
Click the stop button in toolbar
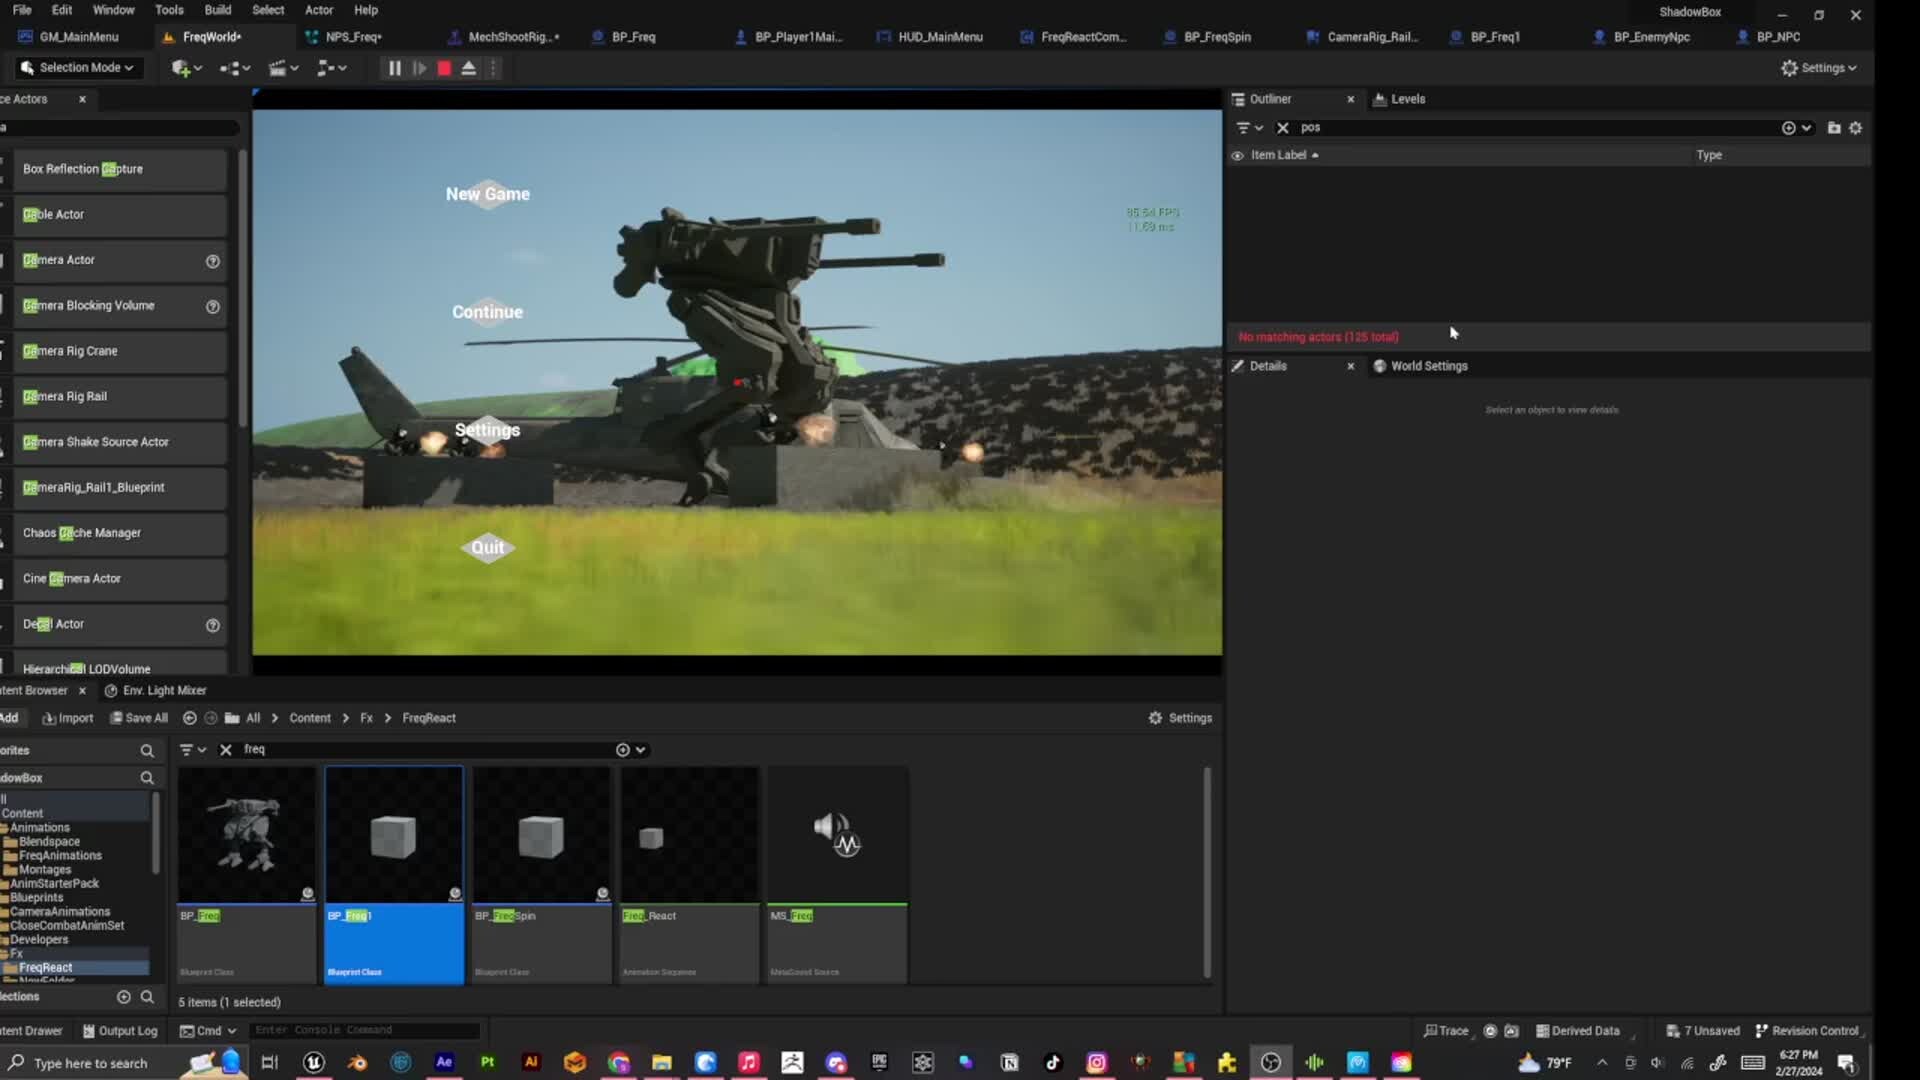click(443, 69)
